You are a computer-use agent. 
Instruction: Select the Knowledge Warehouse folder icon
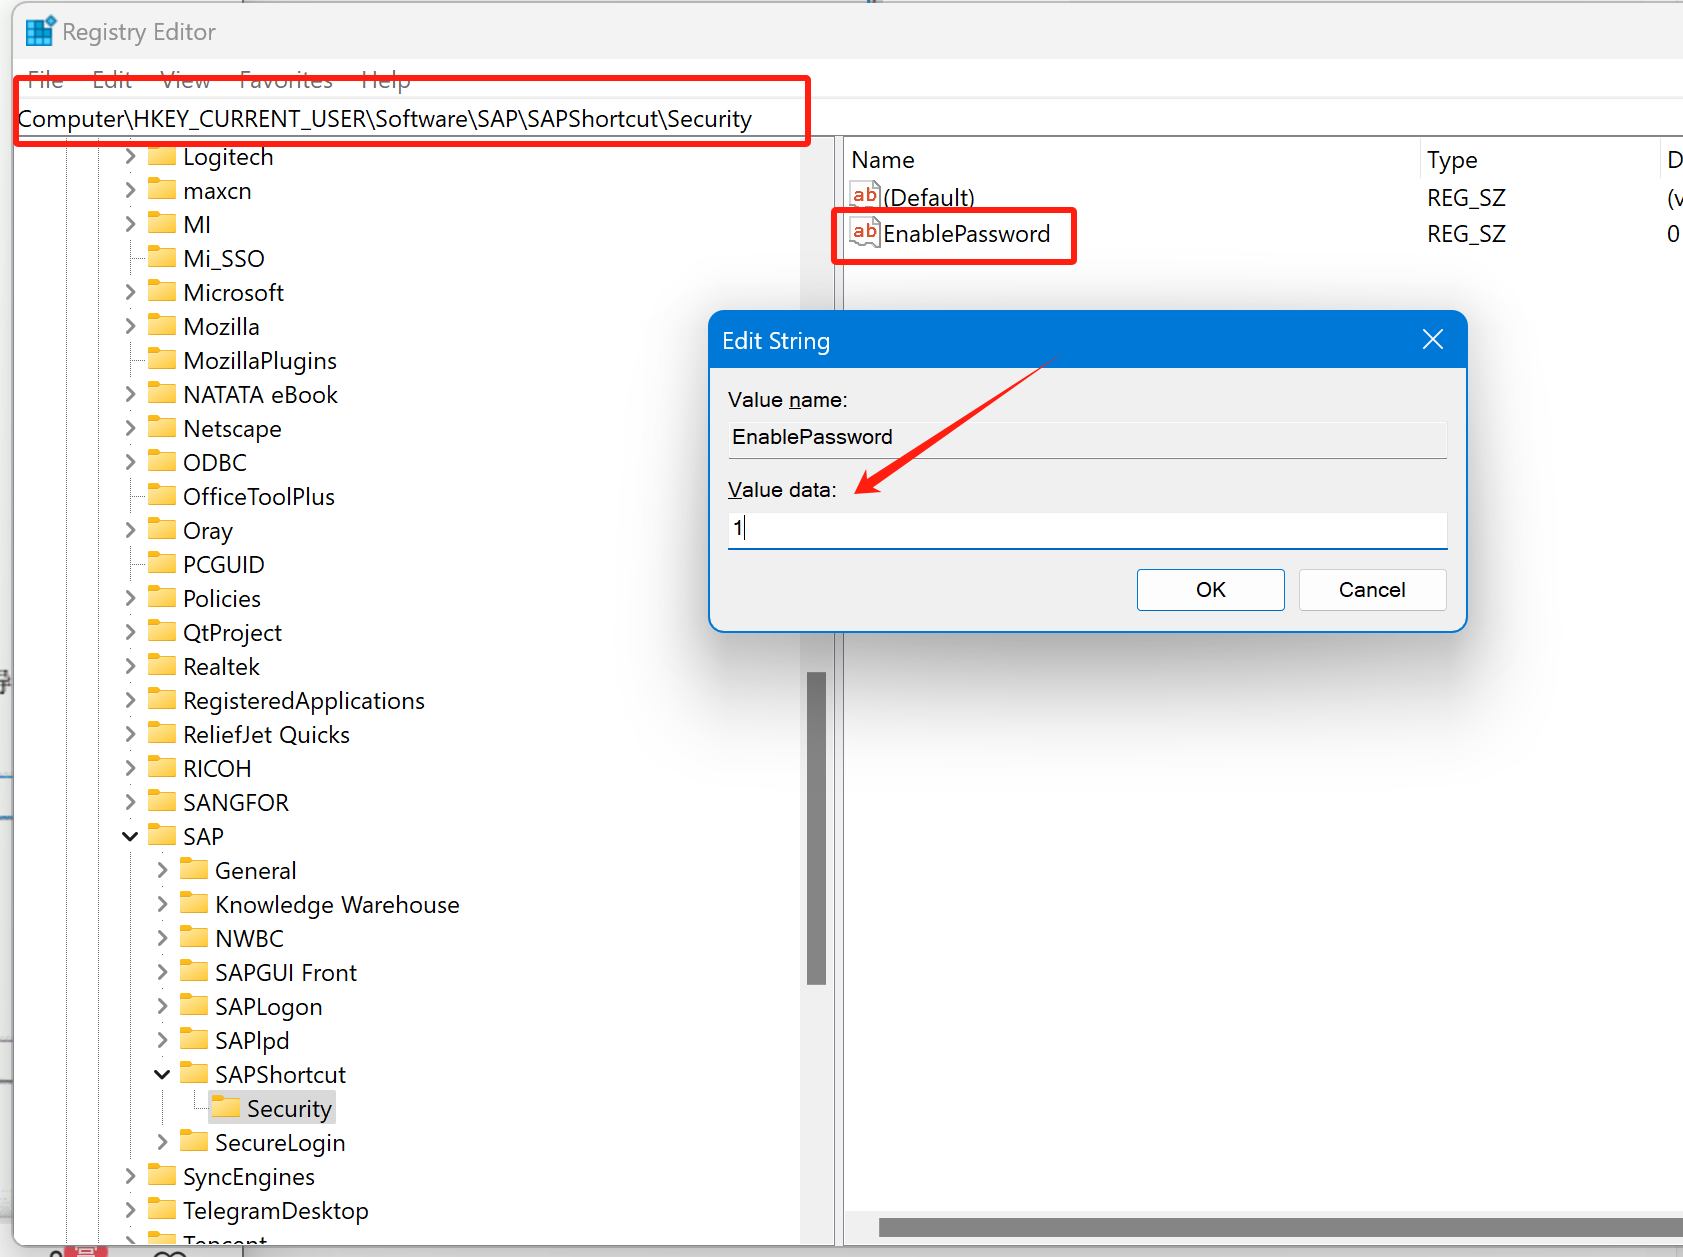pos(194,904)
